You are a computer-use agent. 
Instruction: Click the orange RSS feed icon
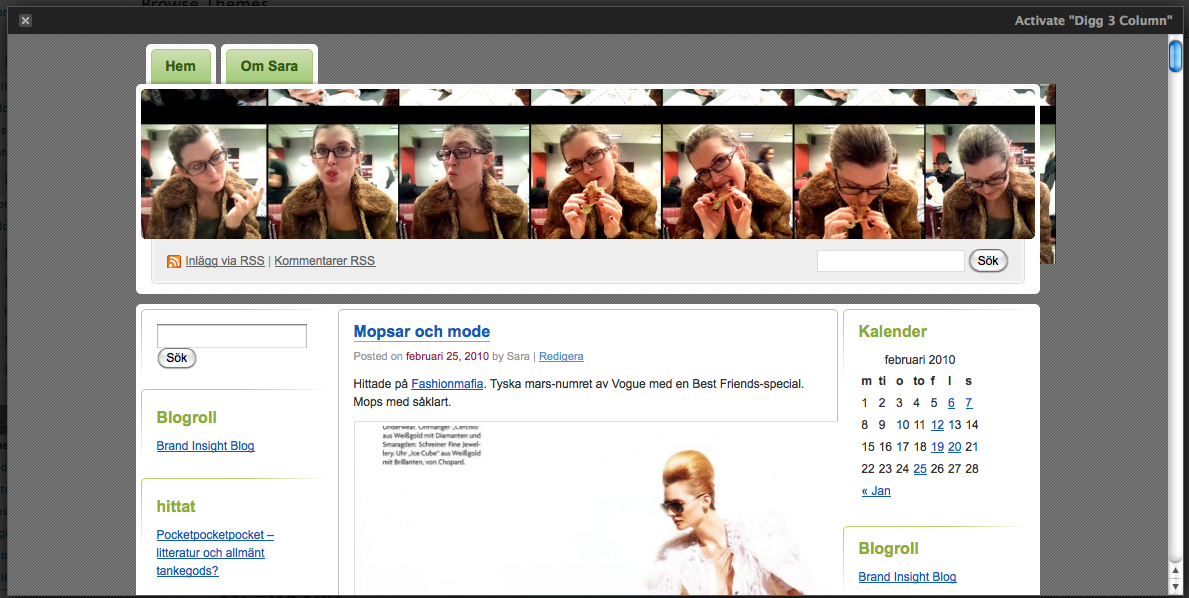click(x=174, y=261)
